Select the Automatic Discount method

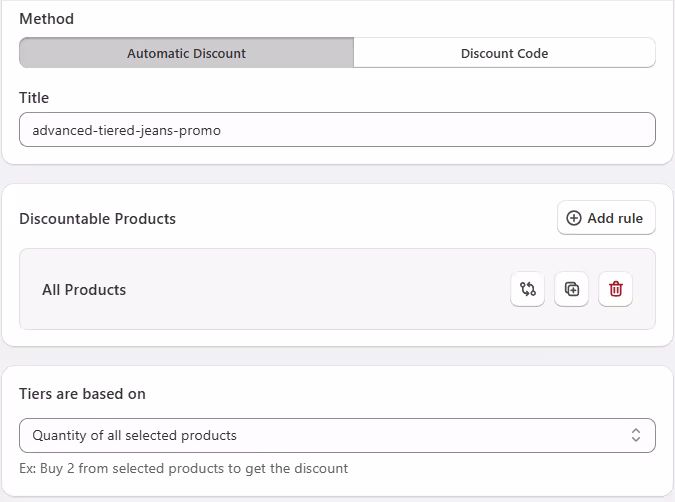[x=186, y=53]
